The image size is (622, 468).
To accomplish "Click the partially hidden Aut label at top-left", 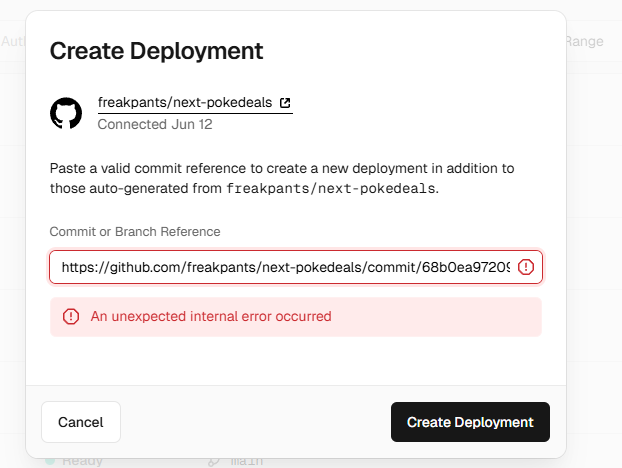I will coord(12,41).
